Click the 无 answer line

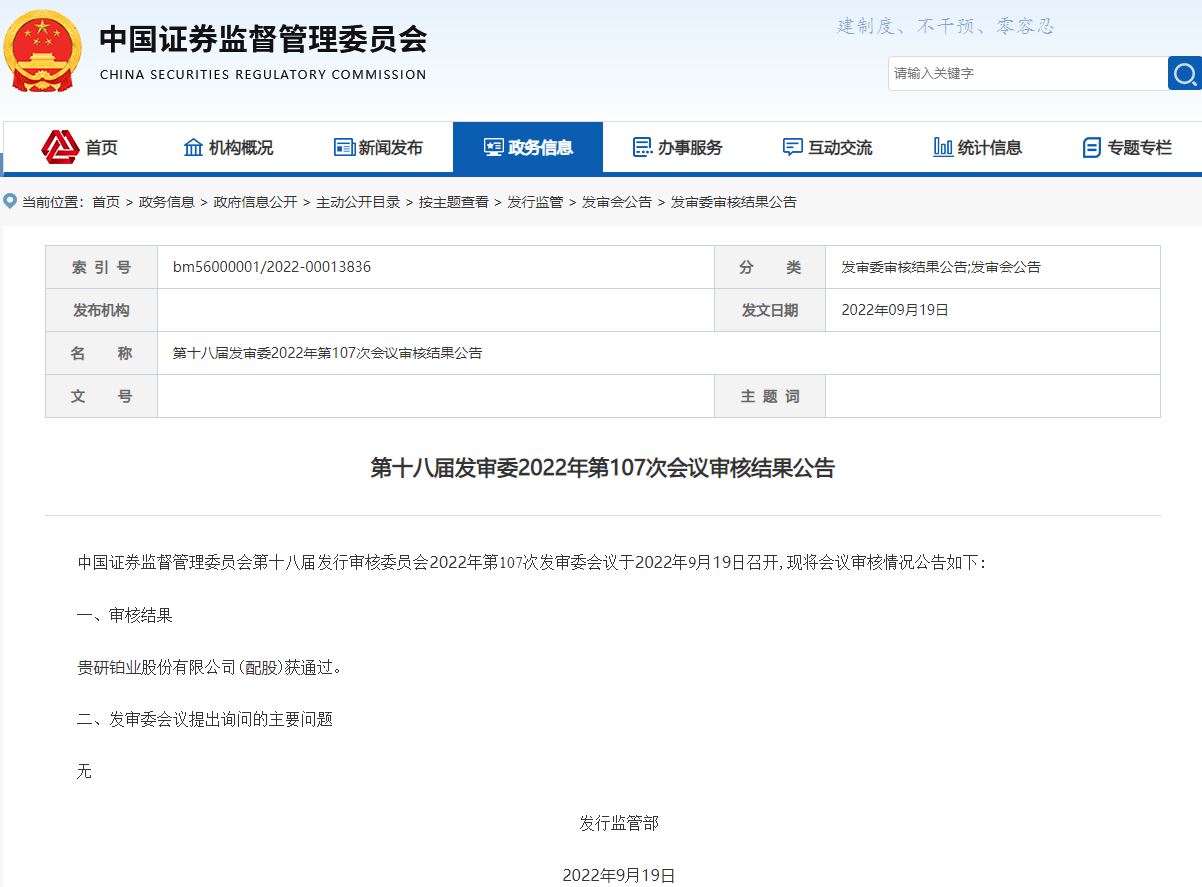tap(84, 771)
